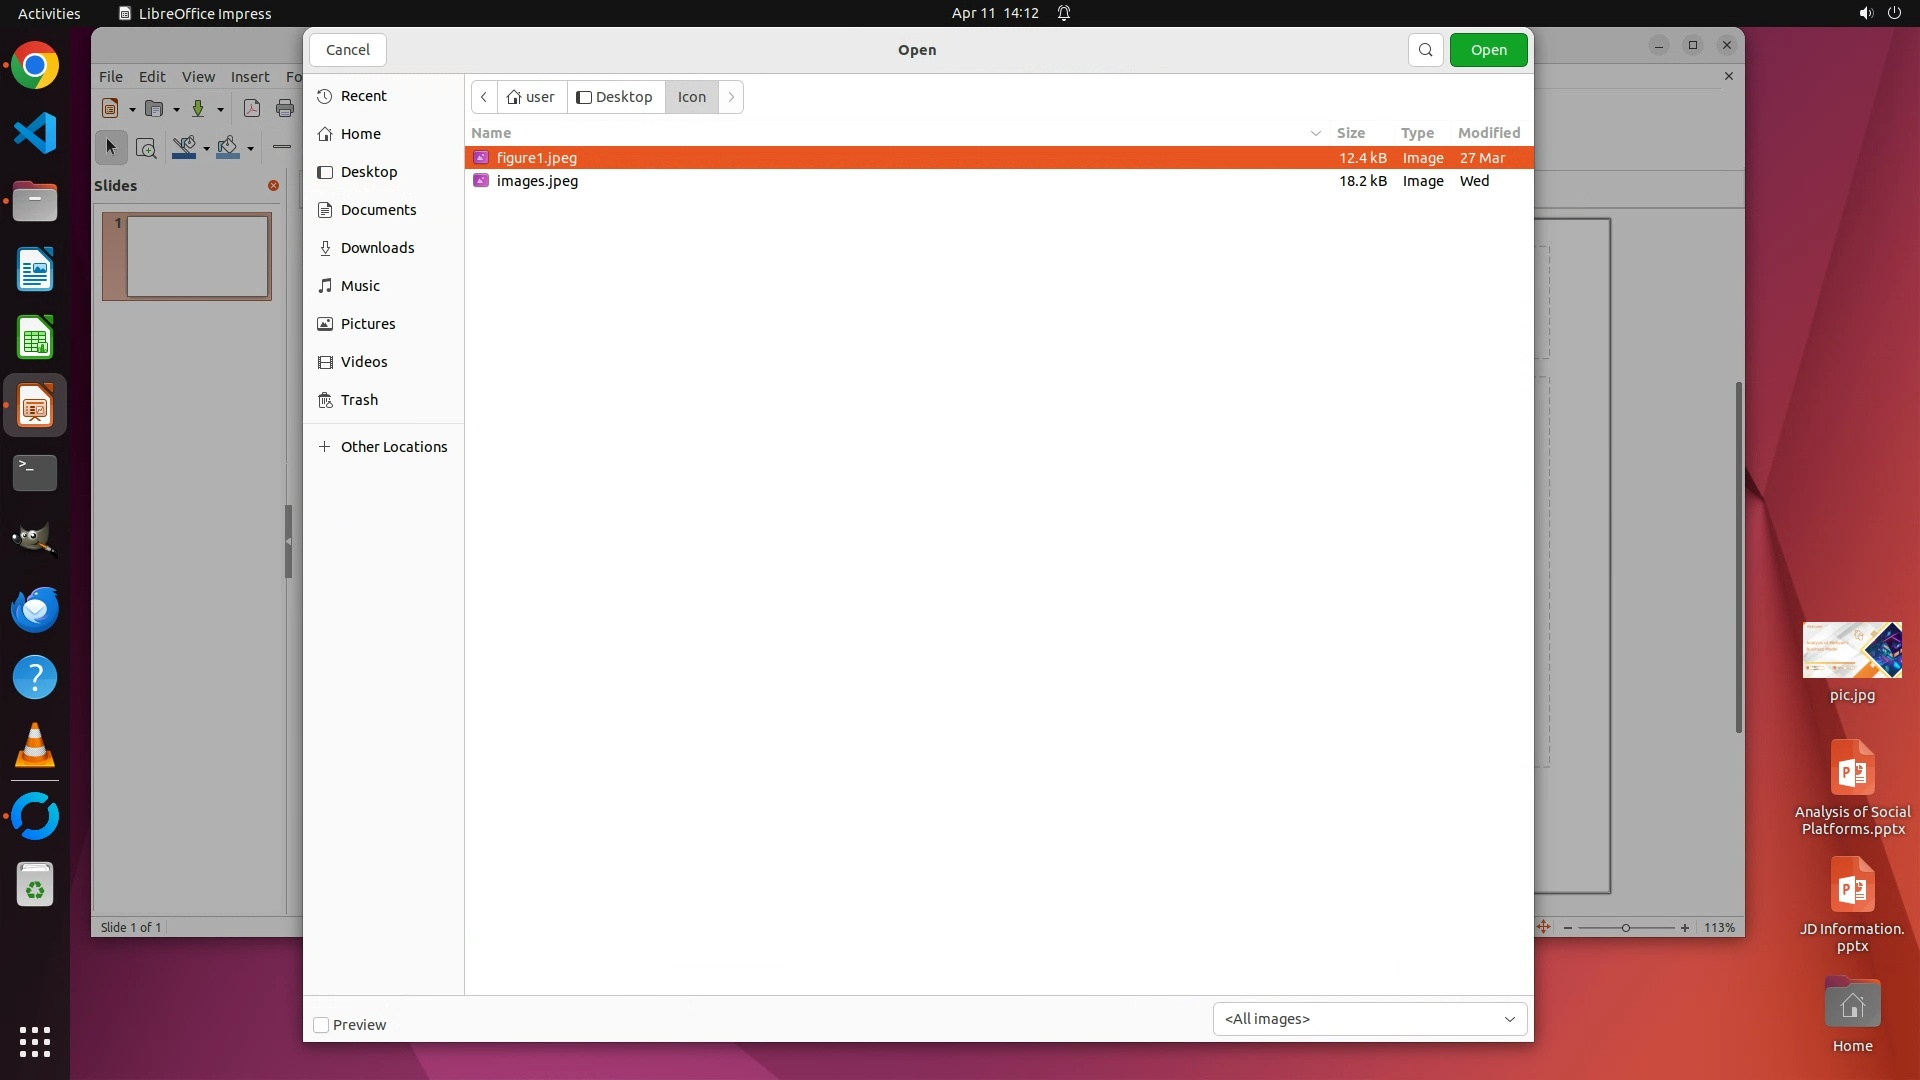The height and width of the screenshot is (1080, 1920).
Task: Expand the Name column sort arrow
Action: [1316, 133]
